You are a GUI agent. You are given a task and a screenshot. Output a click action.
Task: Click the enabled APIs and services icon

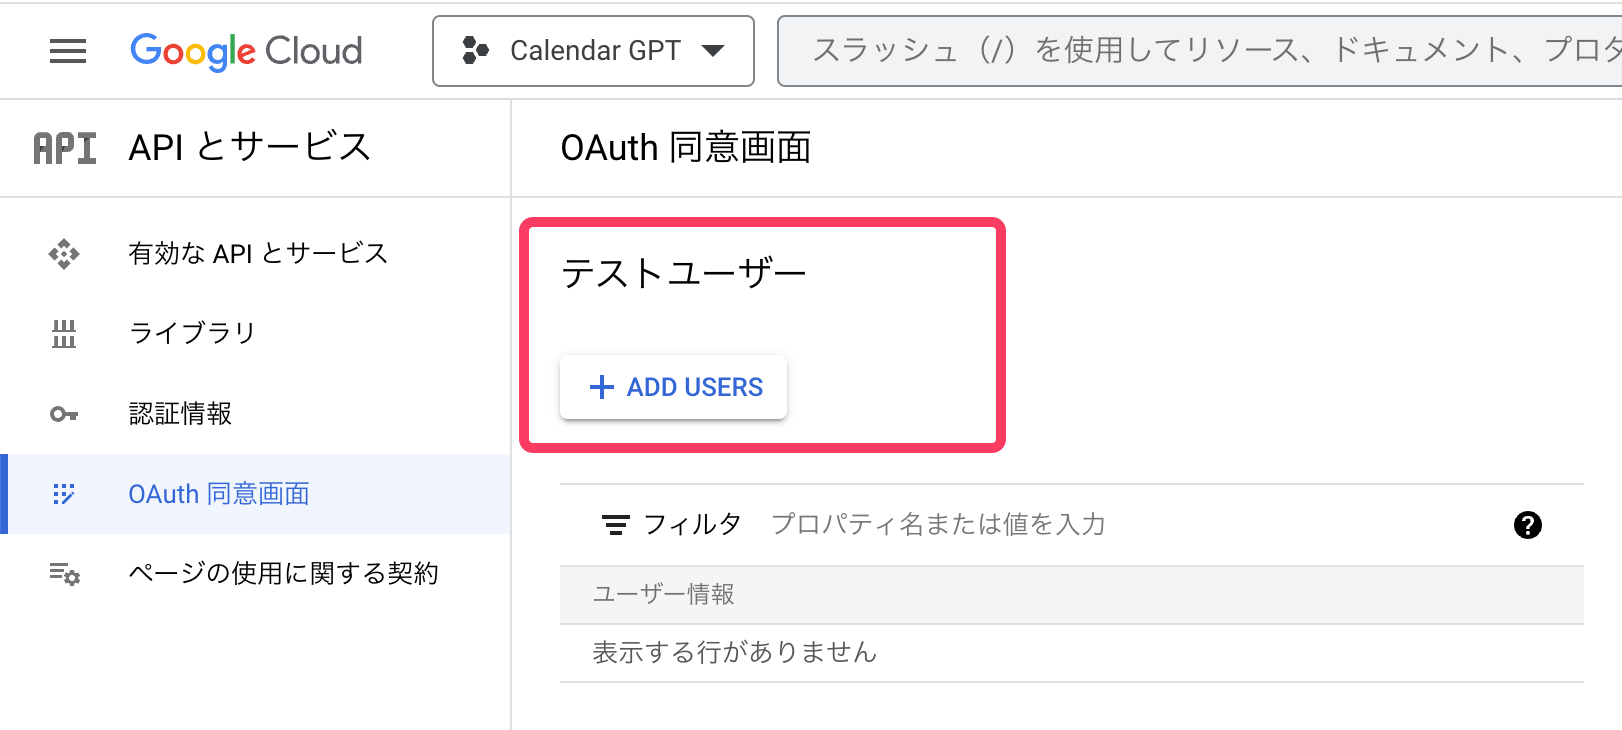(x=64, y=254)
